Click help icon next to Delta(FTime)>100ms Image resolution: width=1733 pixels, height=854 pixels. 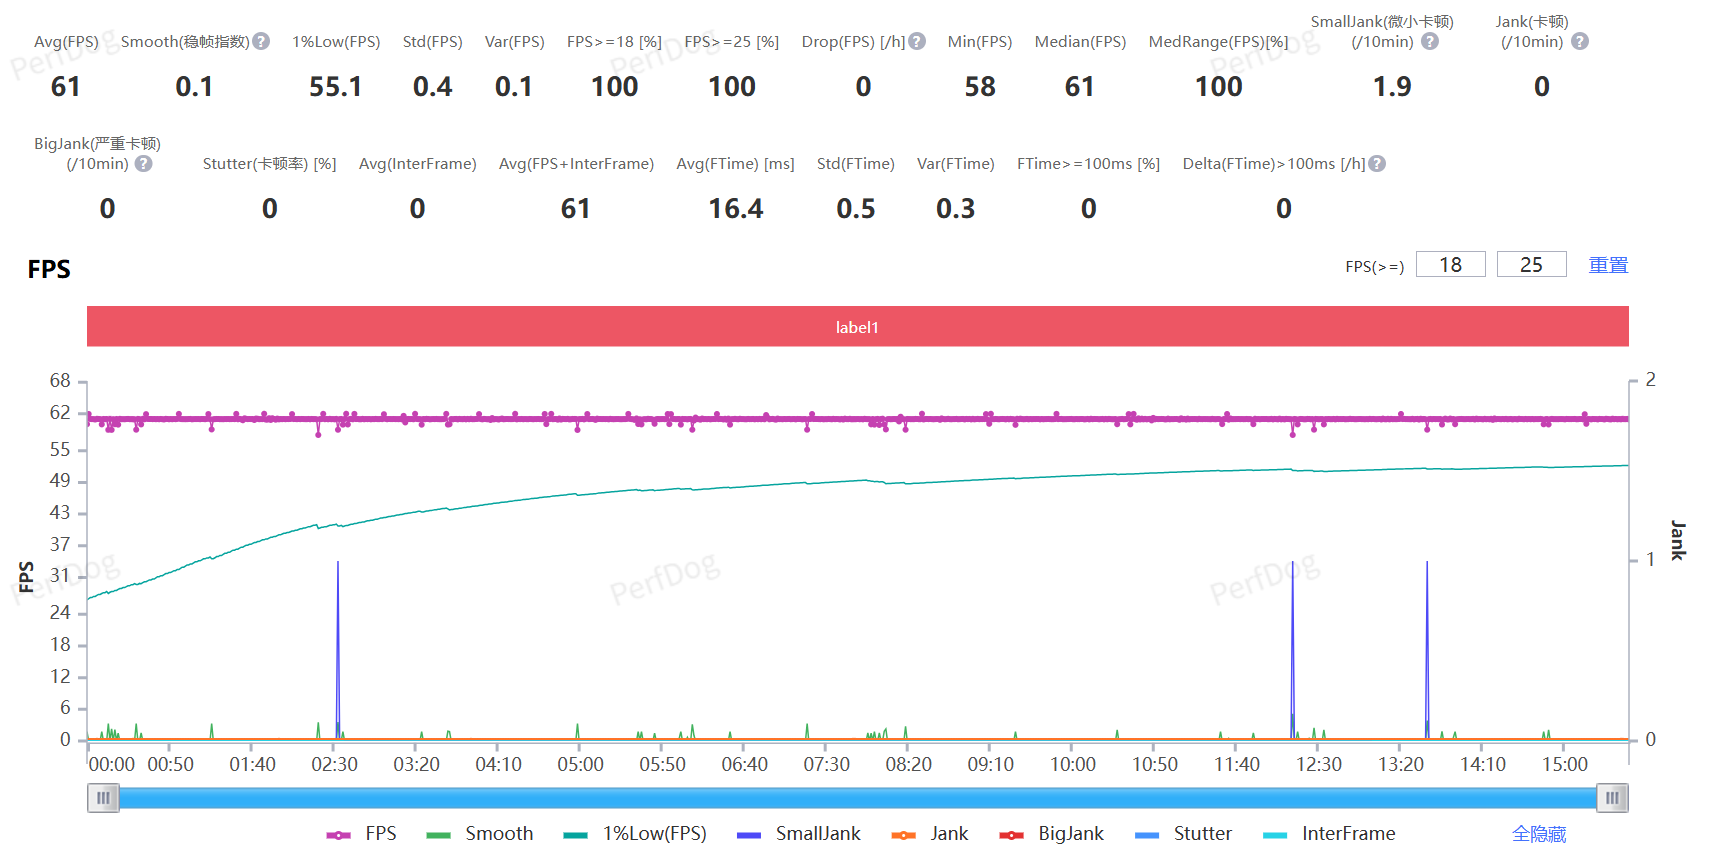pyautogui.click(x=1377, y=163)
